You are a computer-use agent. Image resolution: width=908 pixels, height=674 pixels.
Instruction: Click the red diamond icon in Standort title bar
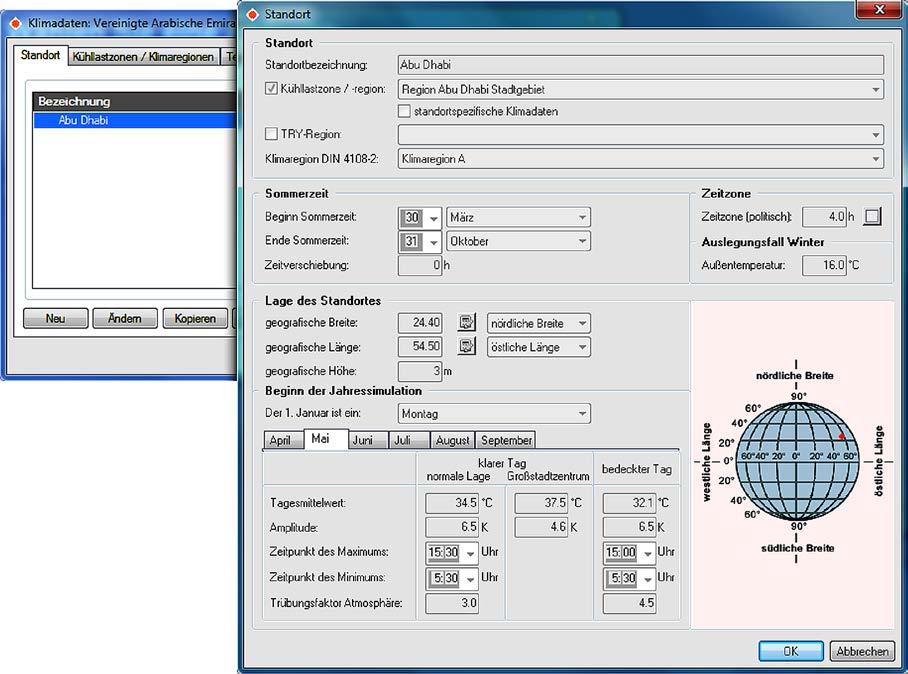(252, 14)
